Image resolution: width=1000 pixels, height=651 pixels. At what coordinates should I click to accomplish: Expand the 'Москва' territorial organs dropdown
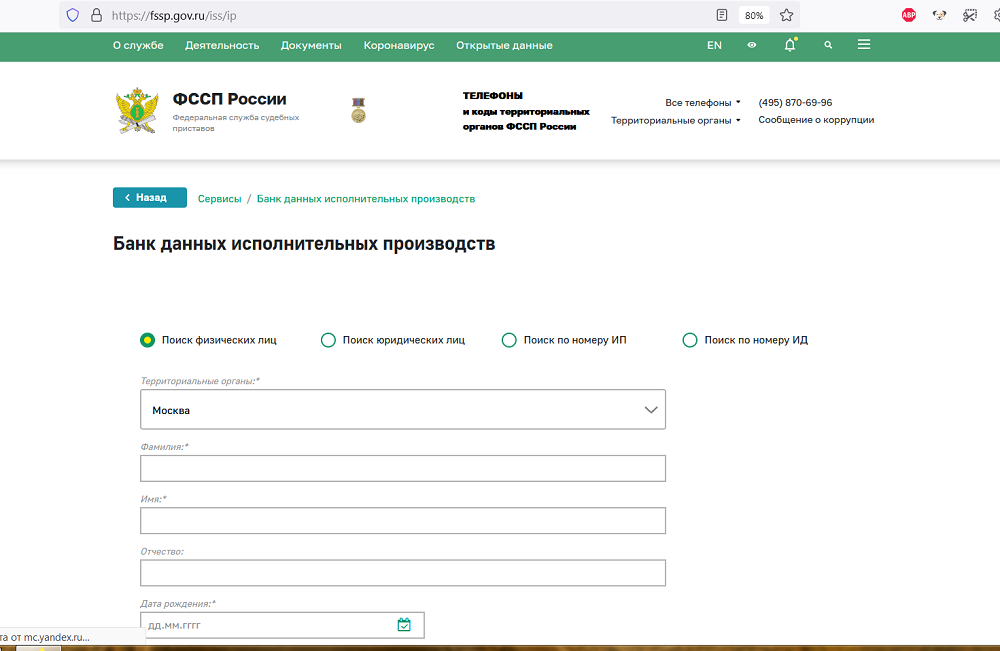(403, 410)
